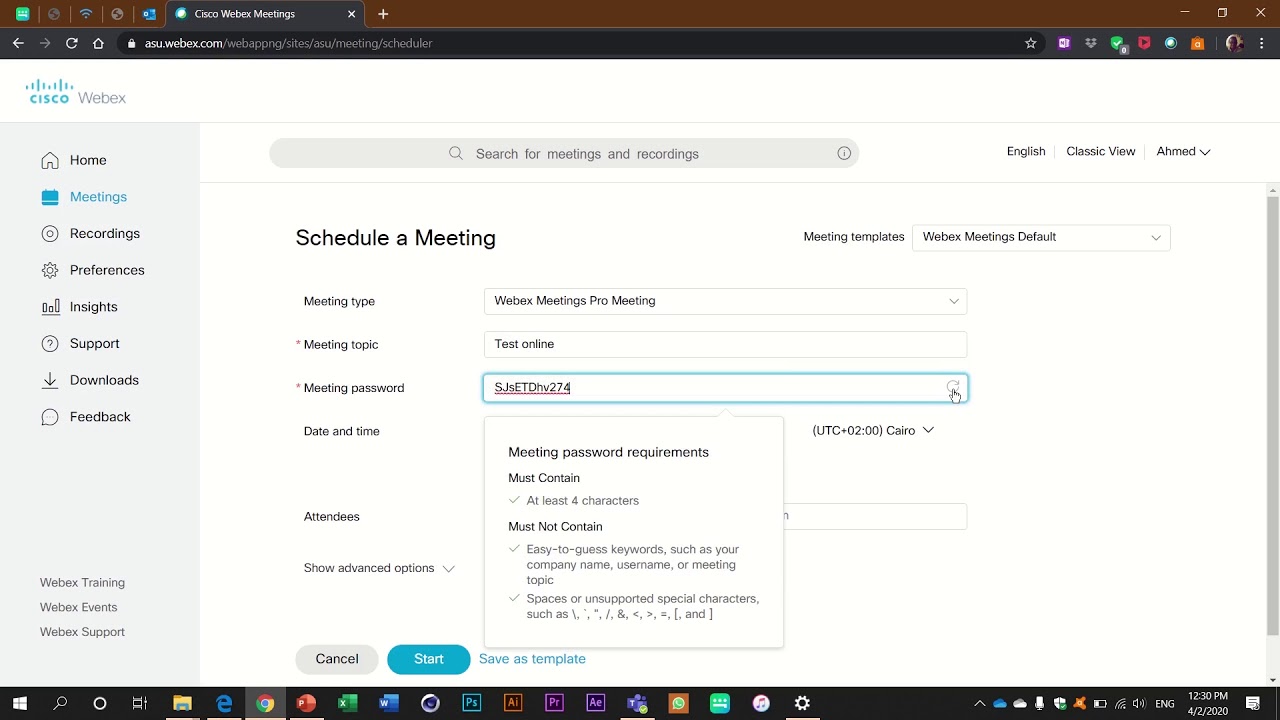Open Microsoft Teams from taskbar

coord(637,703)
